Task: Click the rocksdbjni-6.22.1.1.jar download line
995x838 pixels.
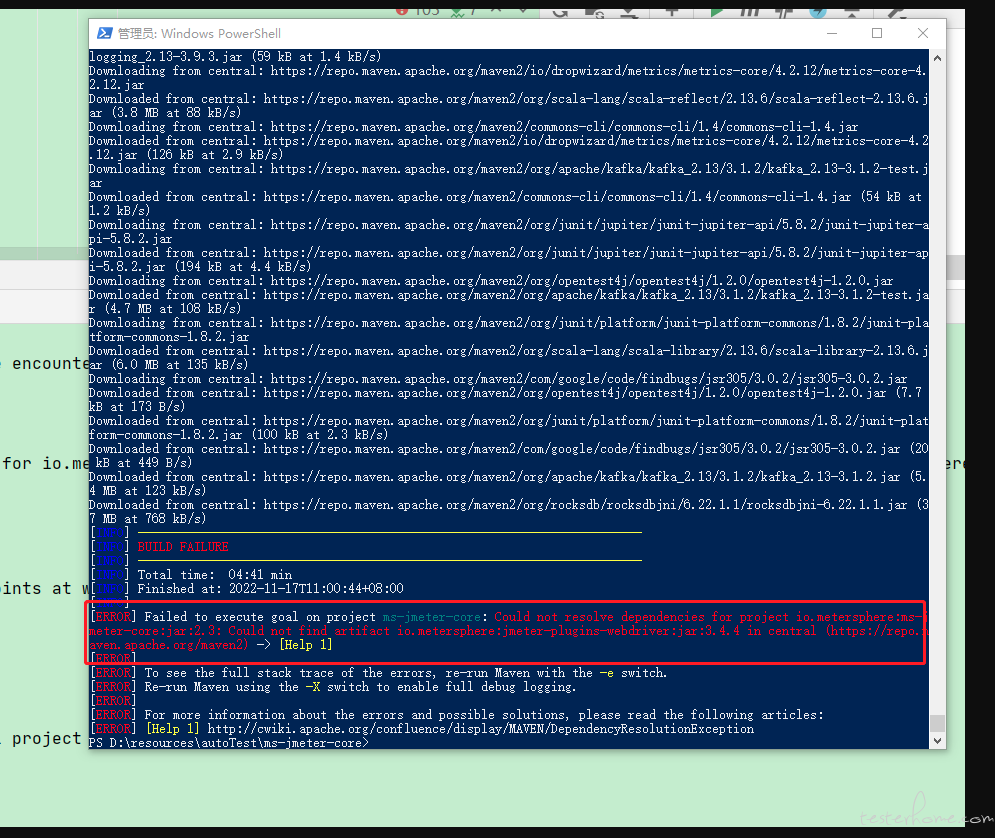Action: [508, 512]
